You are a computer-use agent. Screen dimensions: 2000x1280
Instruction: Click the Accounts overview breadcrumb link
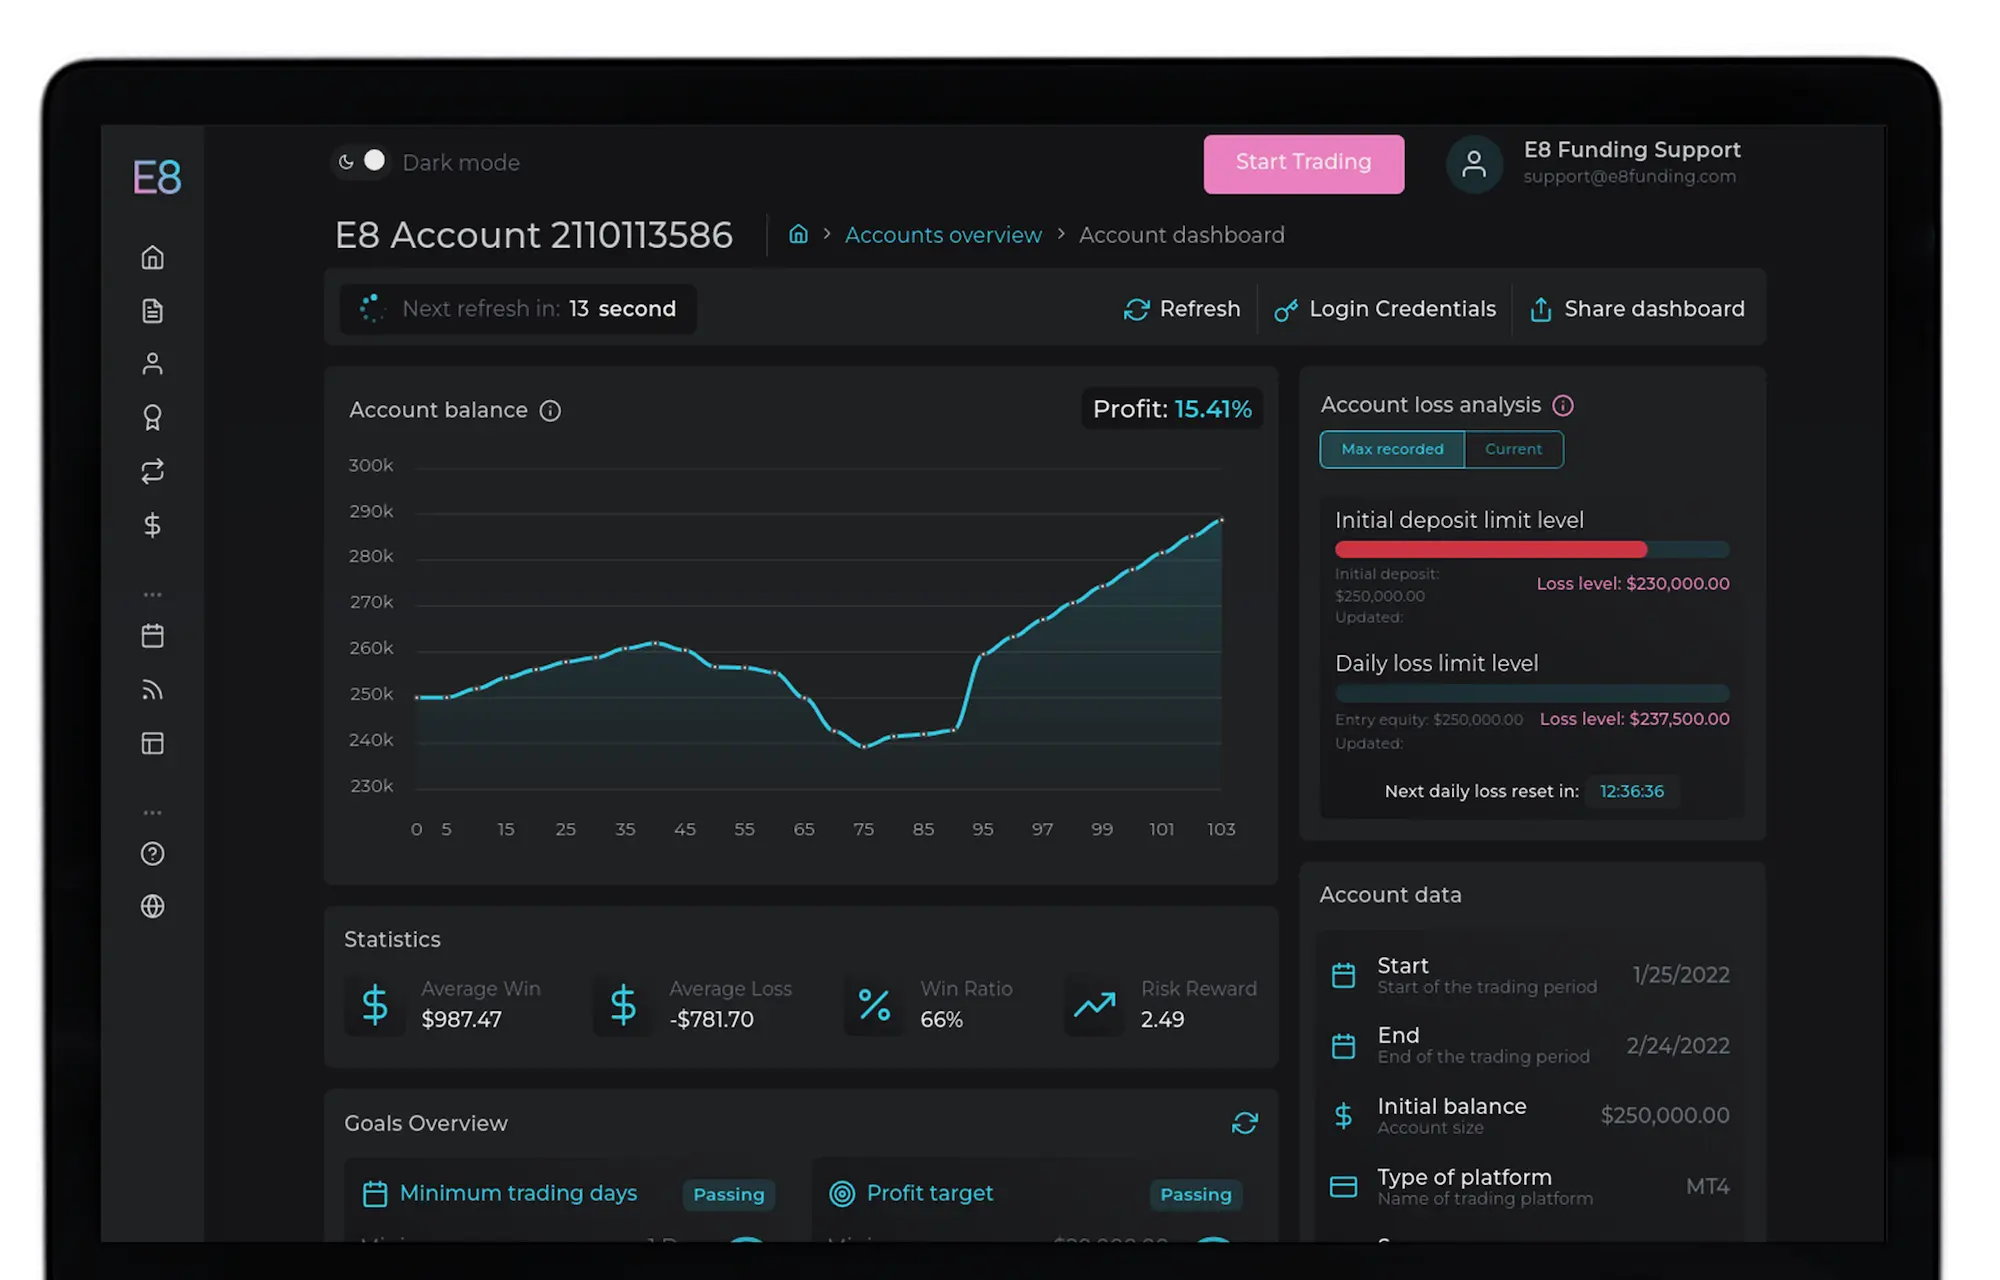pos(942,235)
